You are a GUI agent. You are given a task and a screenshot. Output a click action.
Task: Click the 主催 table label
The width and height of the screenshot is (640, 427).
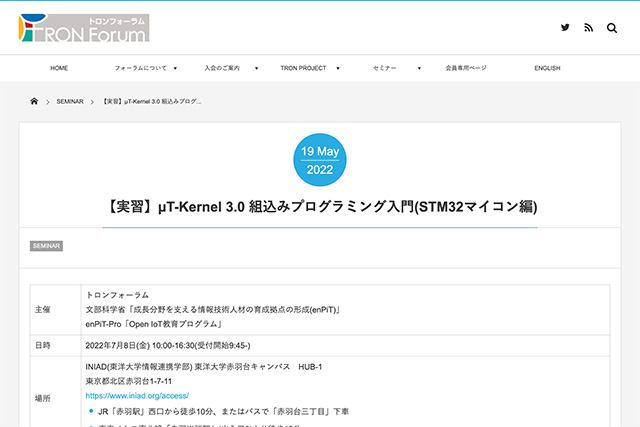click(x=42, y=309)
